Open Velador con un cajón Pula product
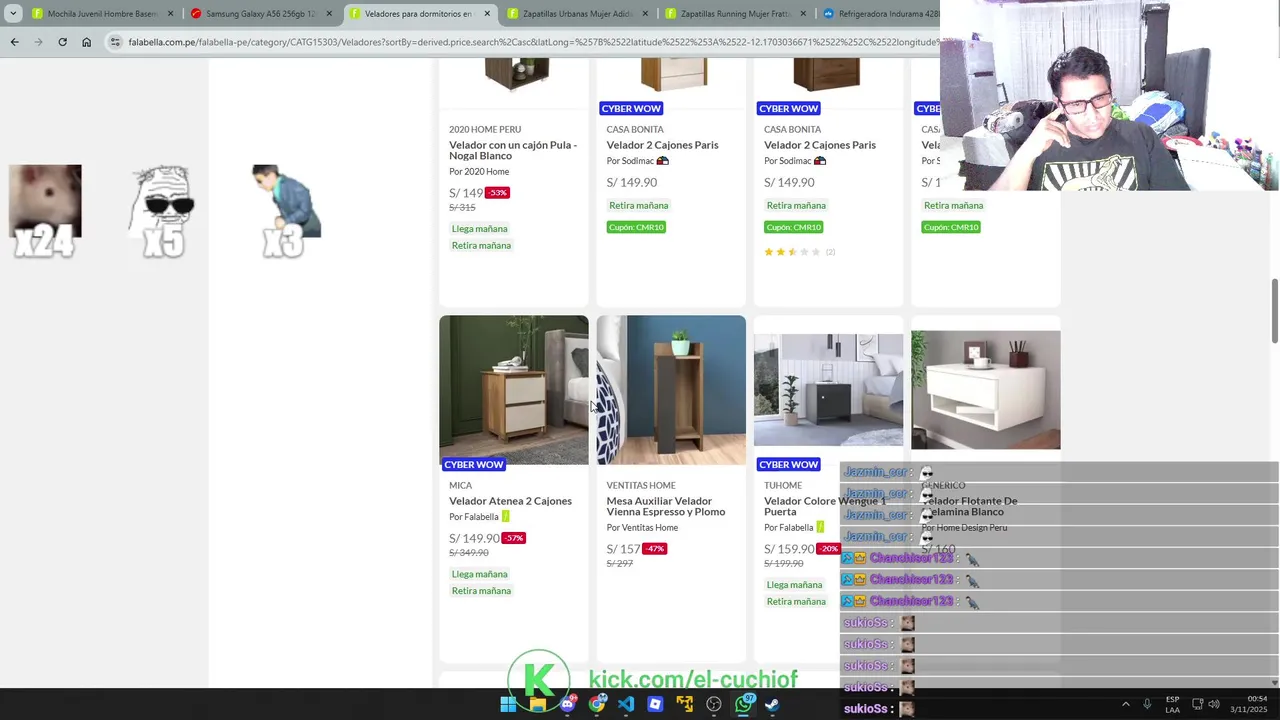 [x=512, y=150]
